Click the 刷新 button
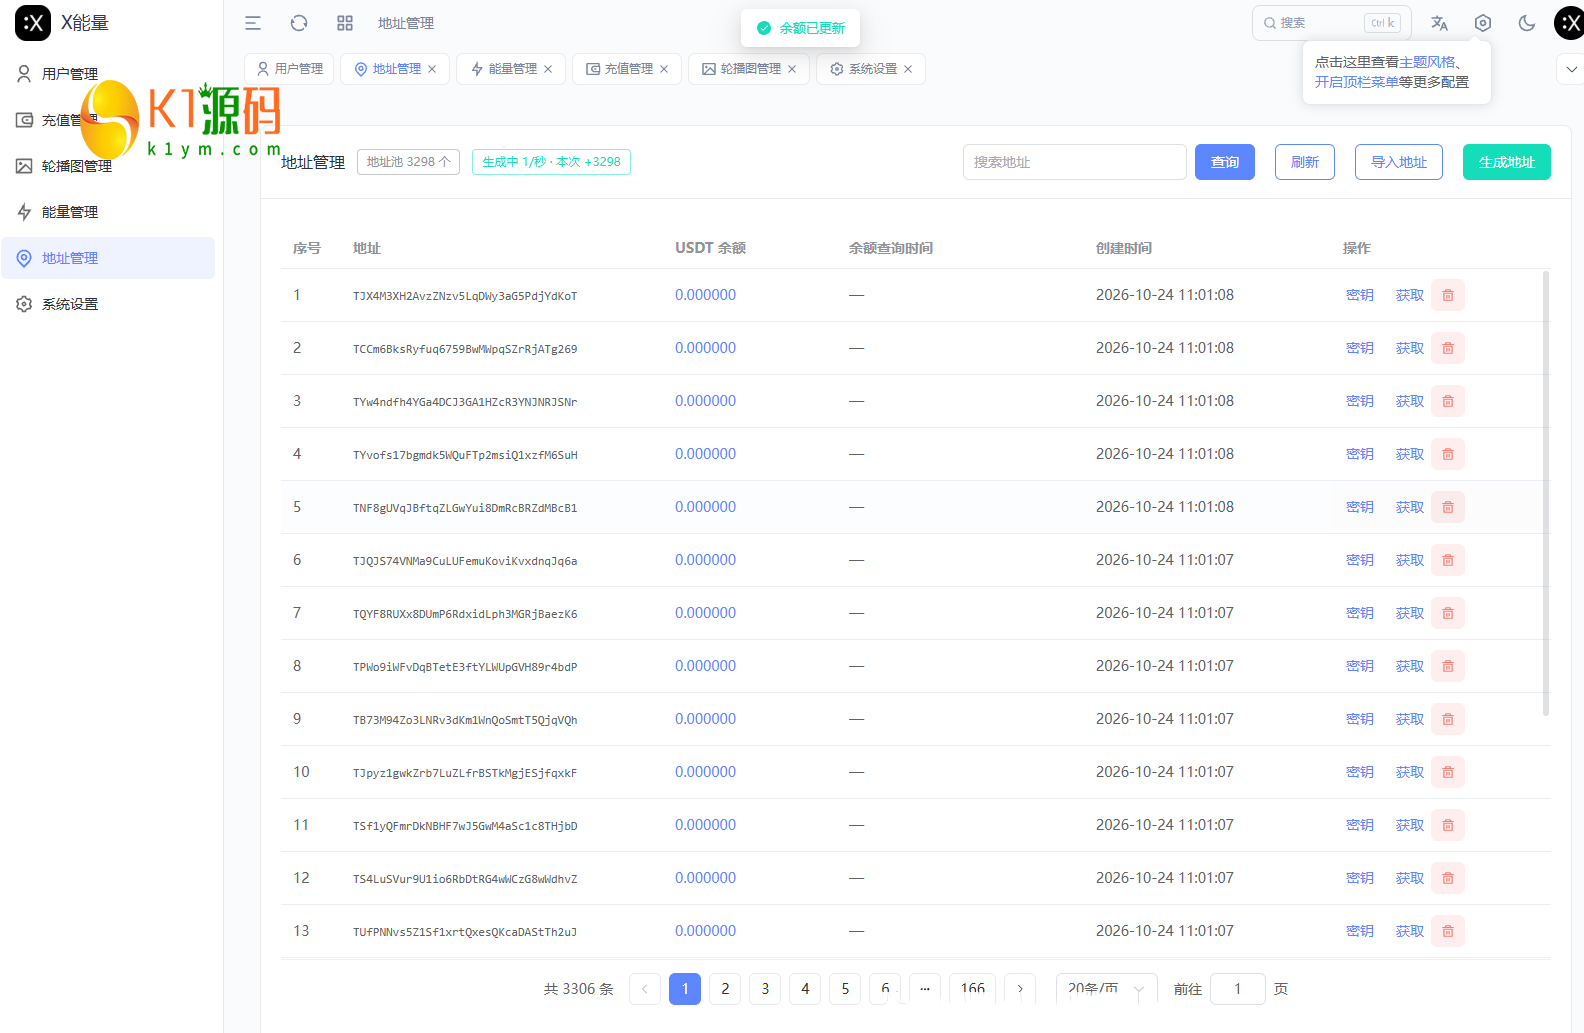Viewport: 1584px width, 1033px height. (x=1305, y=162)
